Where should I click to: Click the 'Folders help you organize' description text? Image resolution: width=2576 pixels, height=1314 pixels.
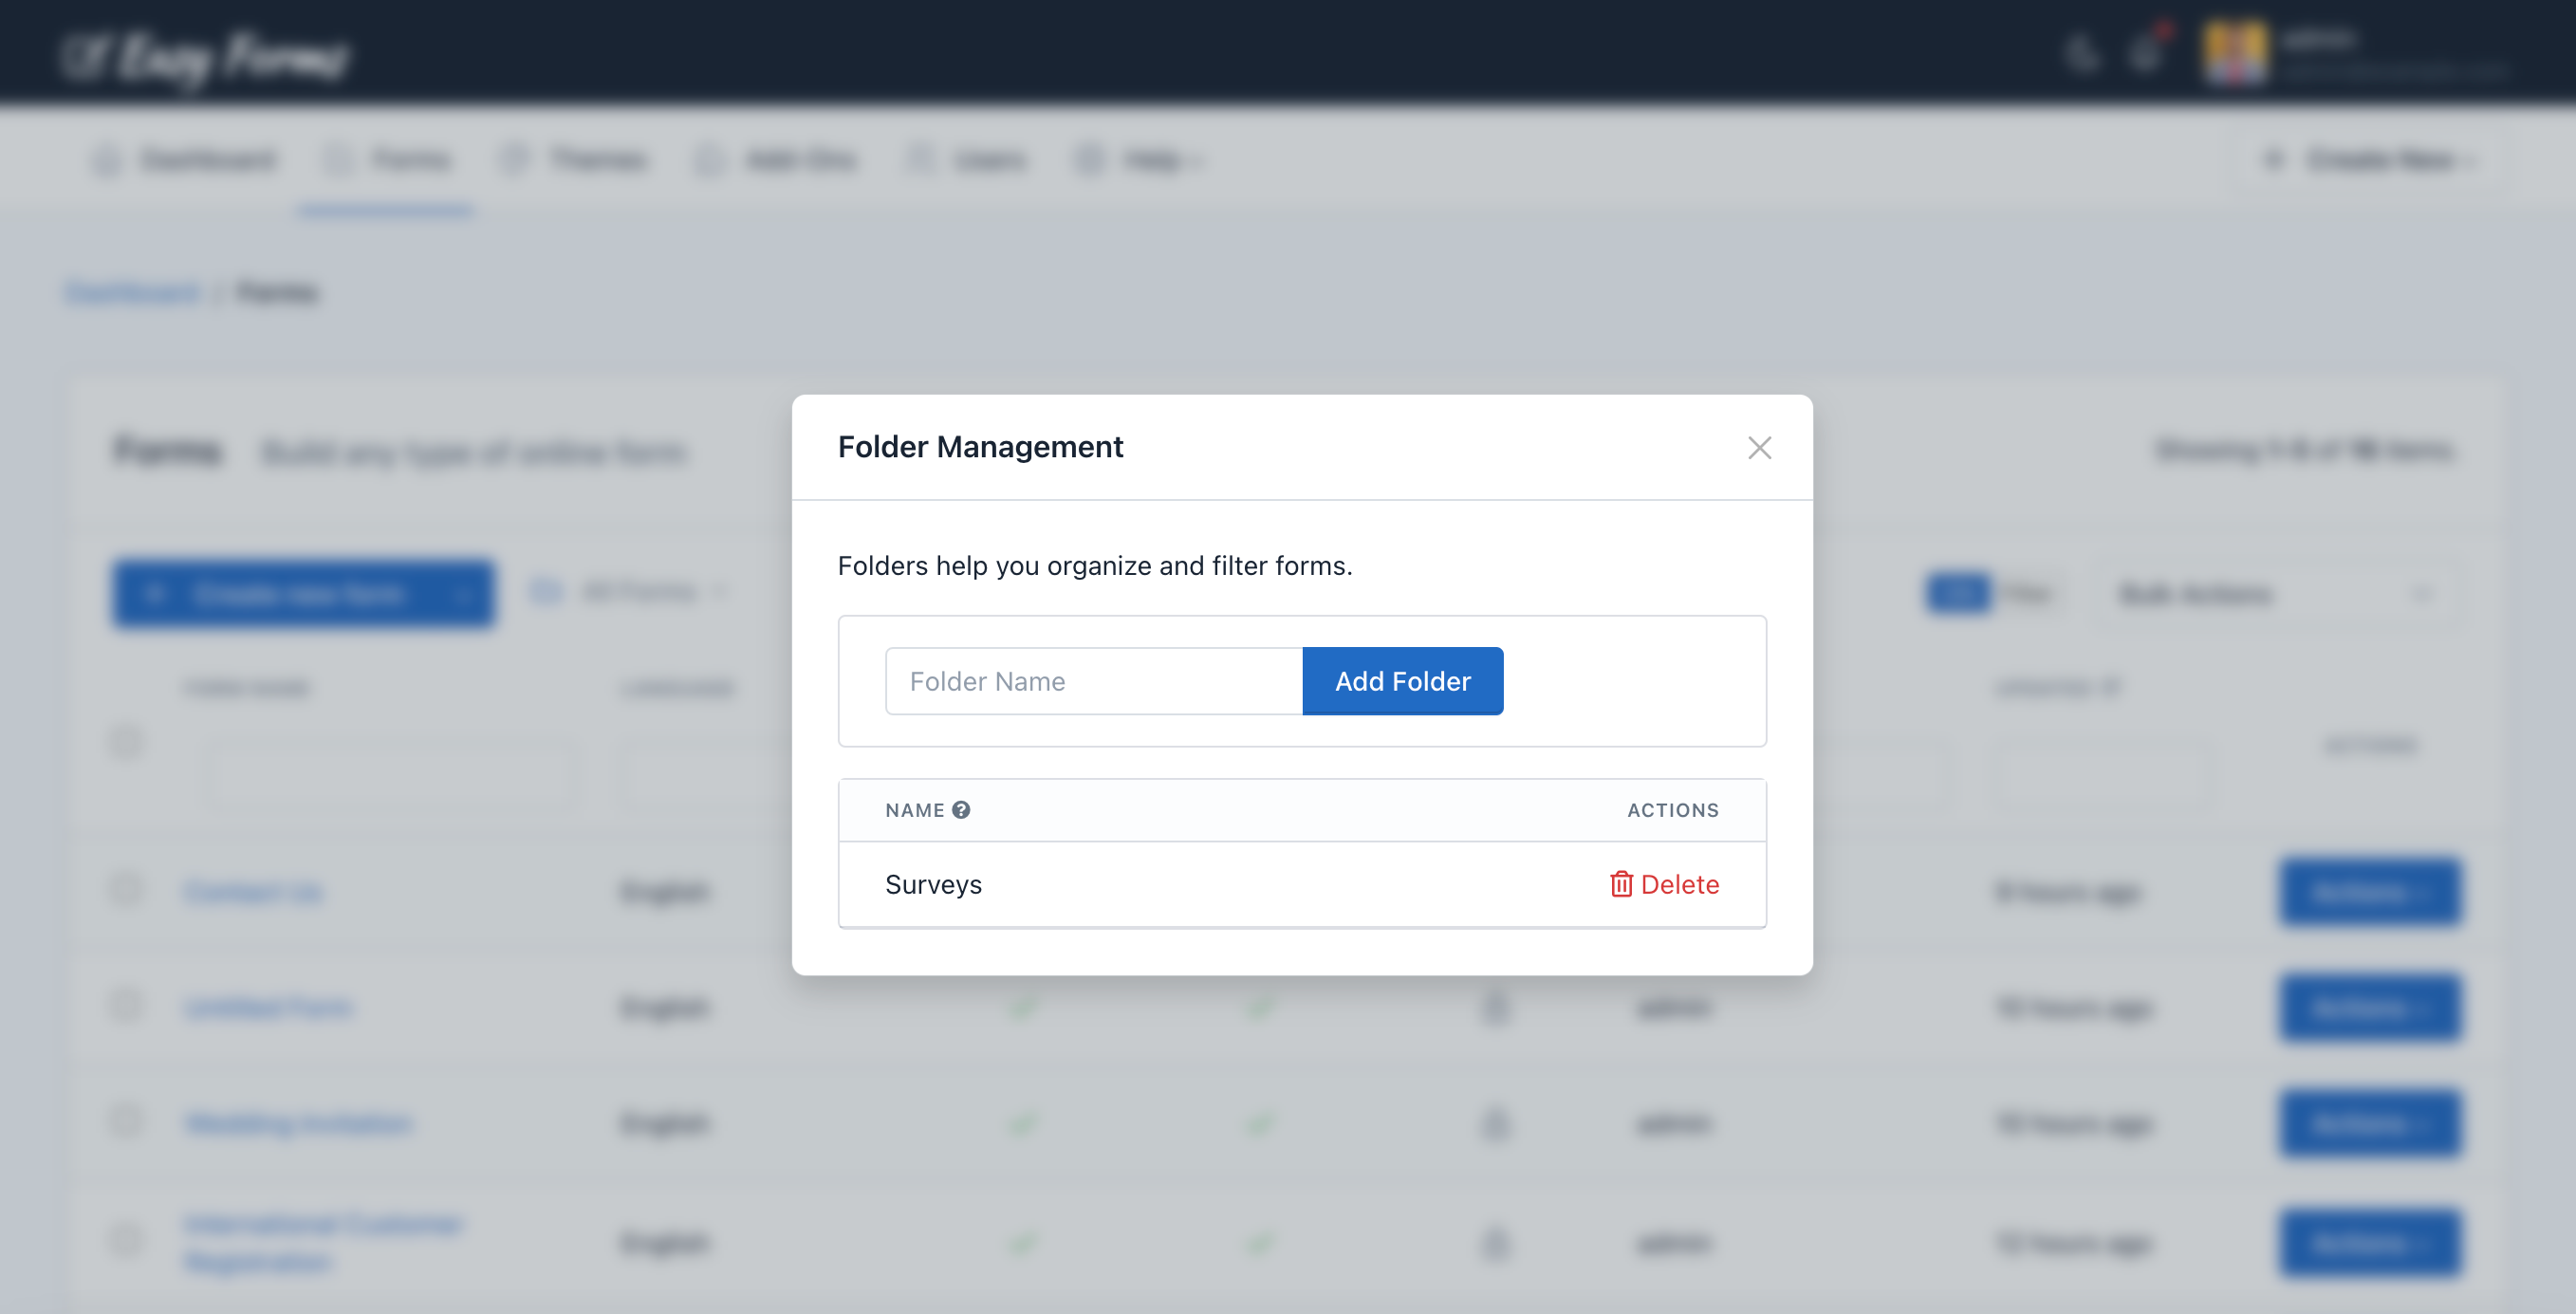tap(1094, 566)
